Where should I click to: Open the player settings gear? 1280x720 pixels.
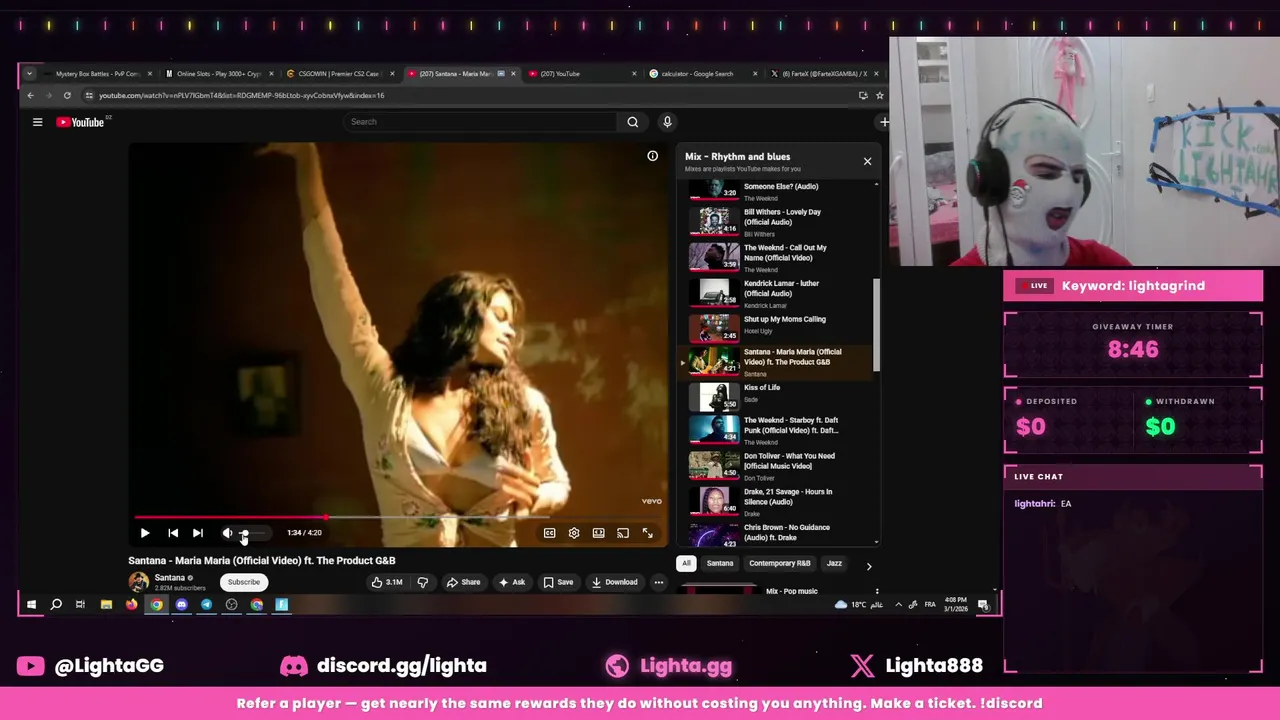tap(574, 533)
